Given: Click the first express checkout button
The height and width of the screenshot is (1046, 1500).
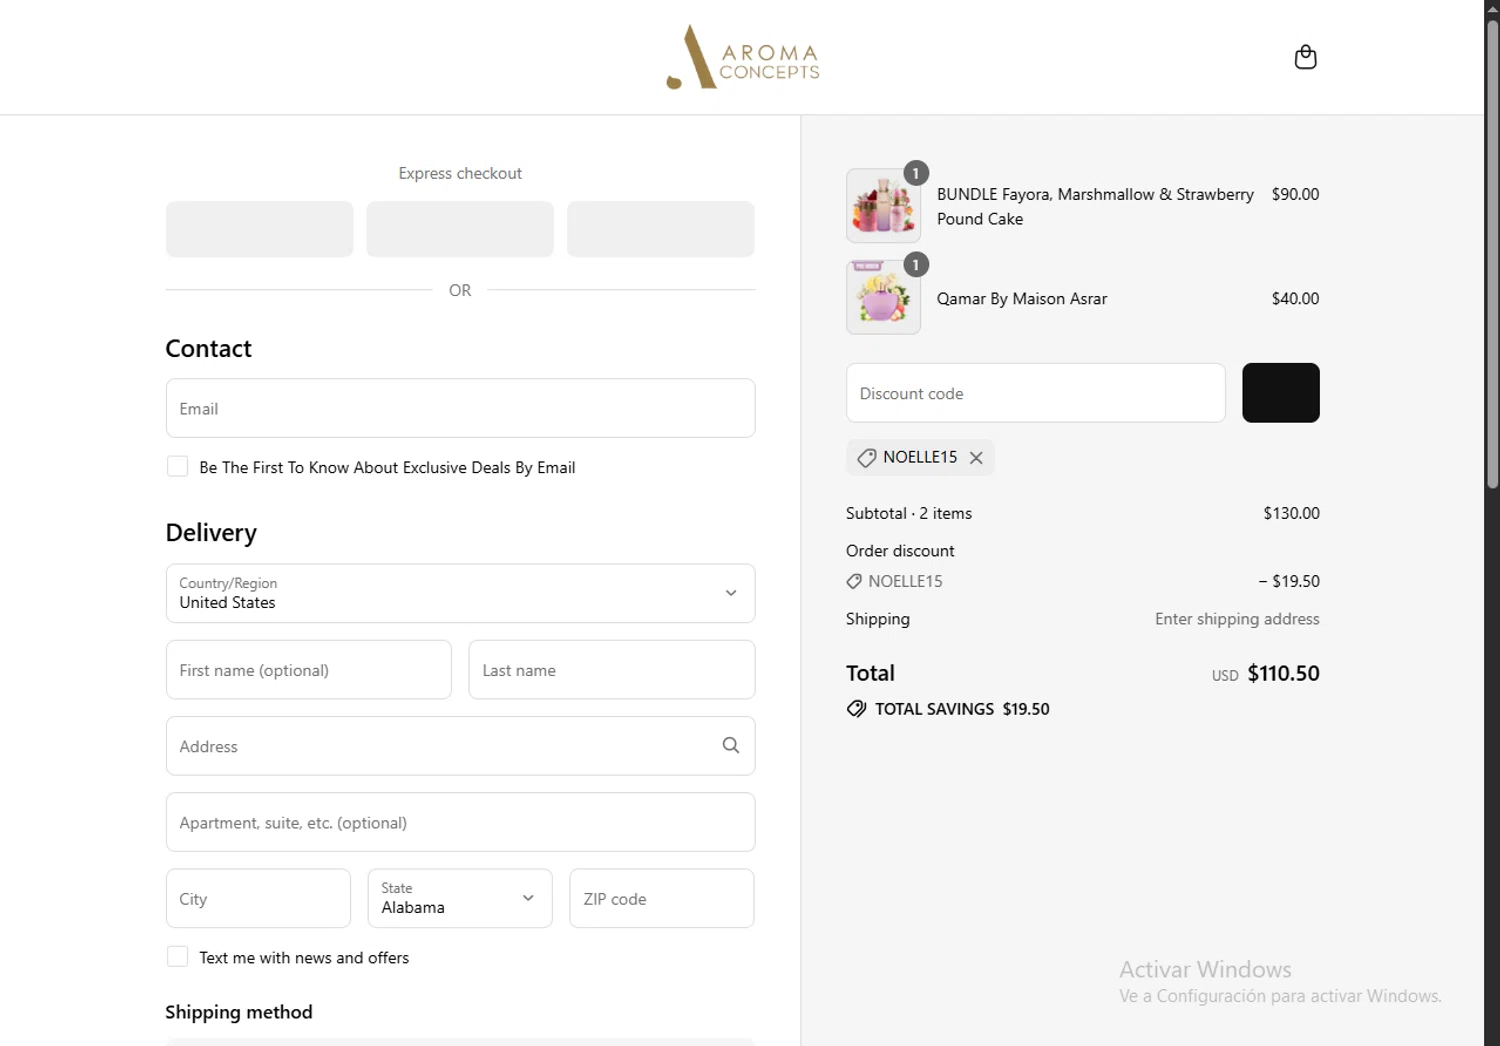Looking at the screenshot, I should tap(259, 229).
